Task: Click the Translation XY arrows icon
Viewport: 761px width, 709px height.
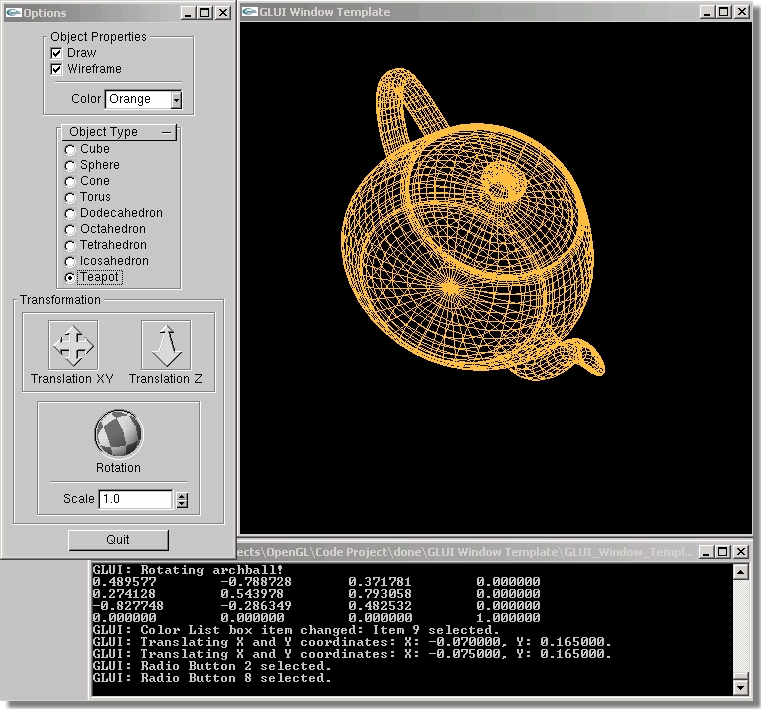Action: [x=73, y=346]
